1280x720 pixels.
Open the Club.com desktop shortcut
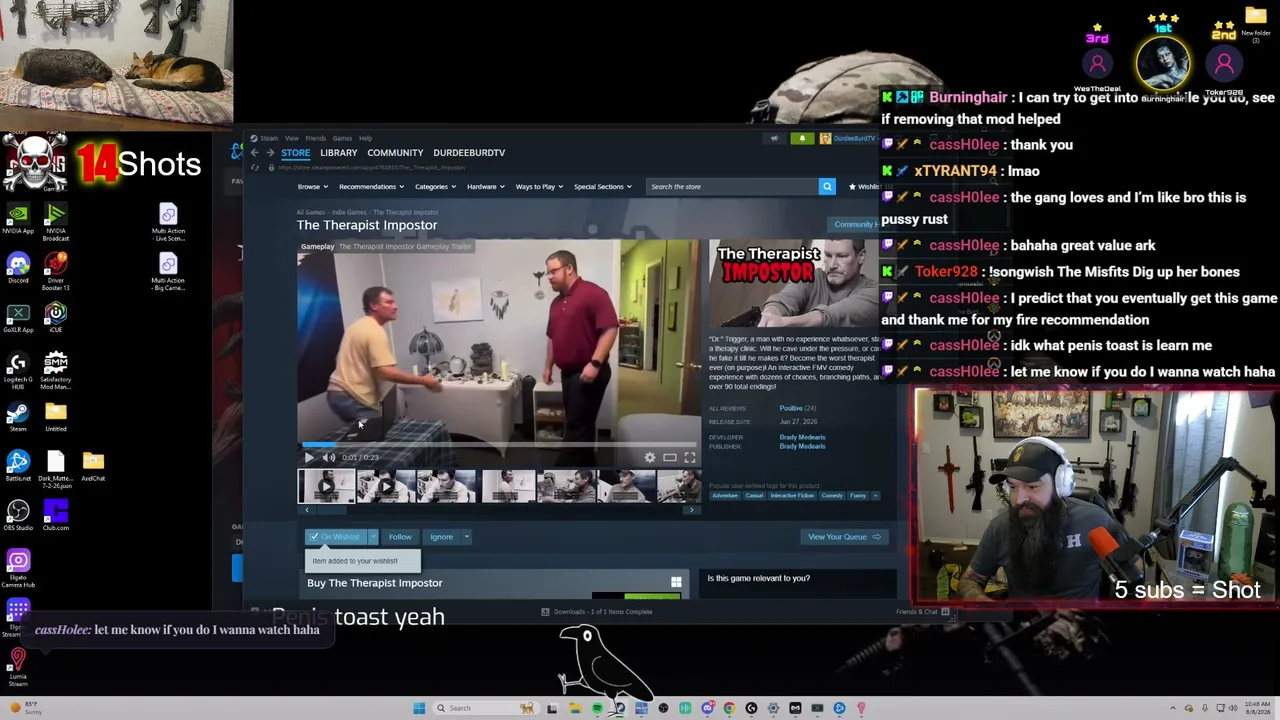[56, 515]
